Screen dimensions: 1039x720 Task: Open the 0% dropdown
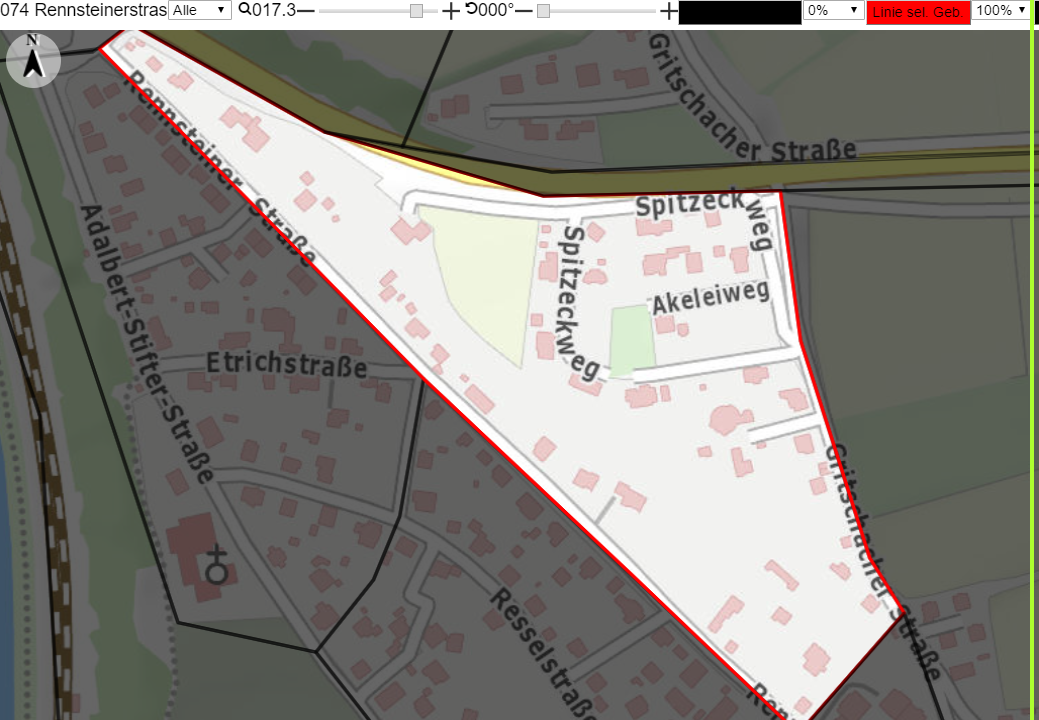click(x=833, y=10)
